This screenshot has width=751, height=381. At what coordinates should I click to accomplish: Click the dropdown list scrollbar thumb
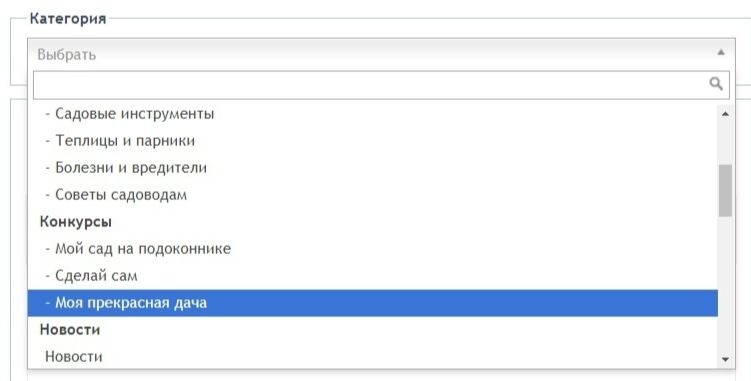(725, 190)
